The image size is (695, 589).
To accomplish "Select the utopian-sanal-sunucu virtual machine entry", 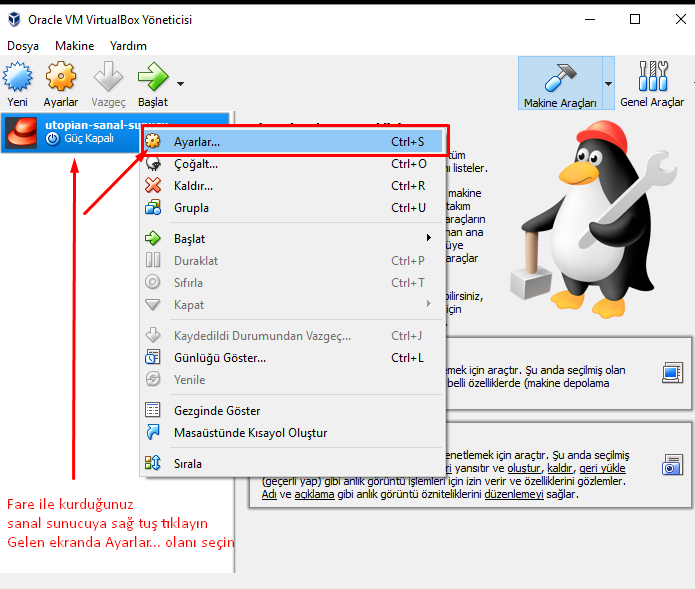I will [x=71, y=132].
